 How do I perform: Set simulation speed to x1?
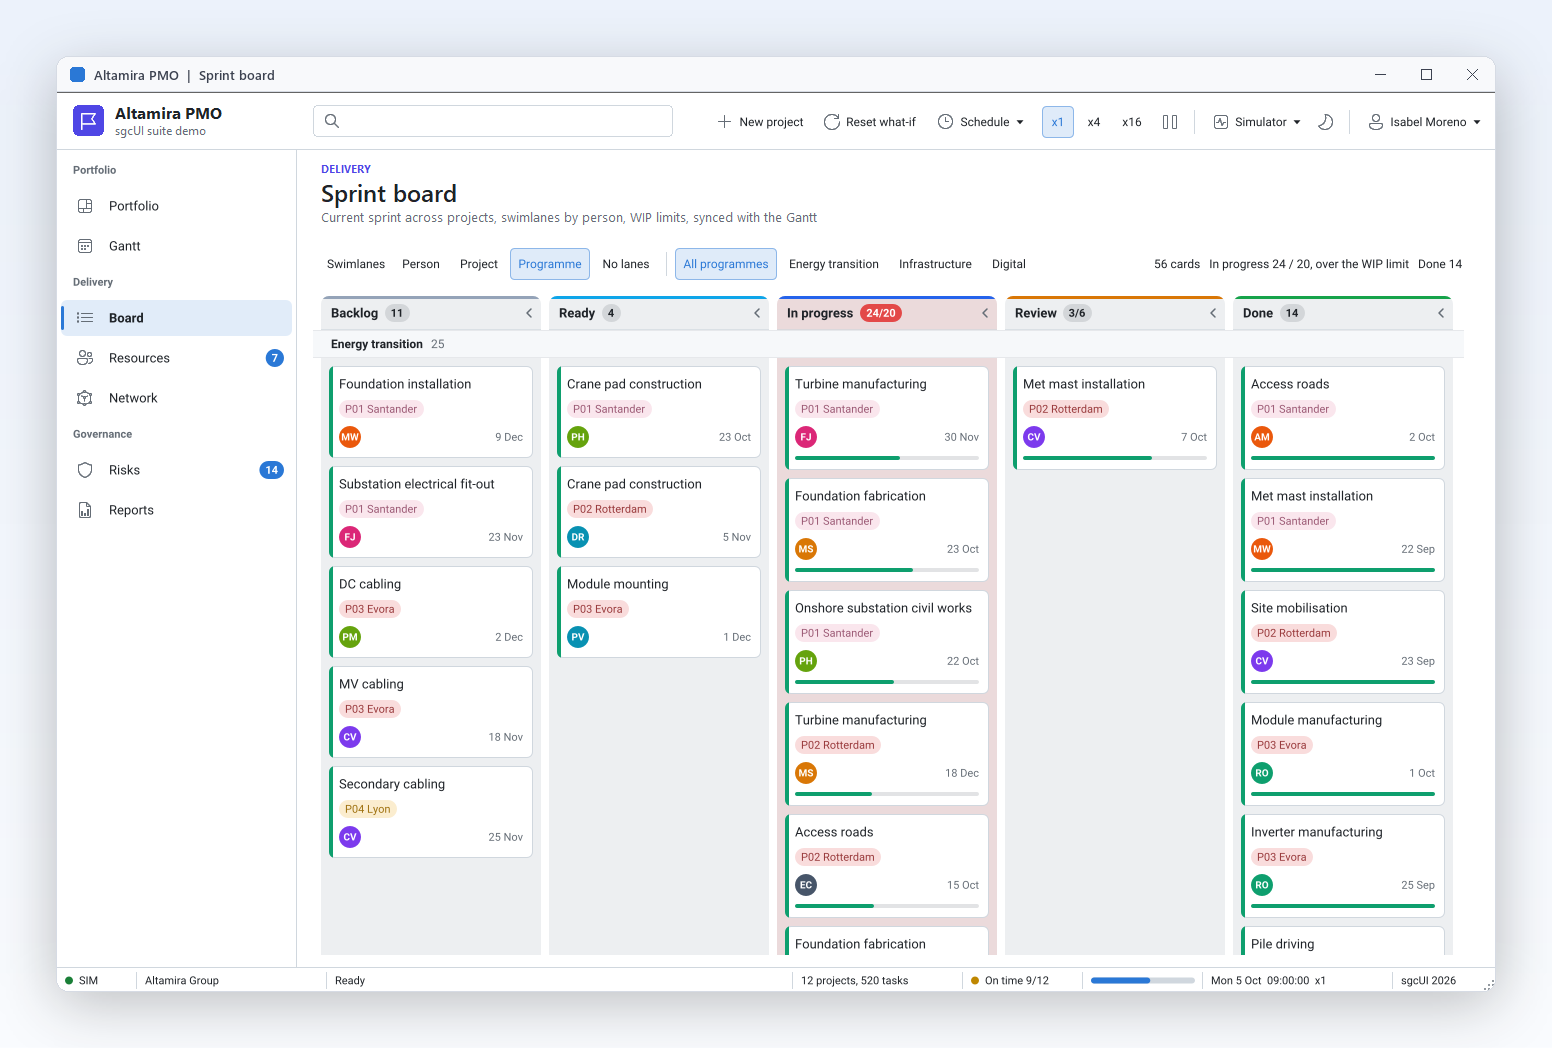pyautogui.click(x=1057, y=122)
